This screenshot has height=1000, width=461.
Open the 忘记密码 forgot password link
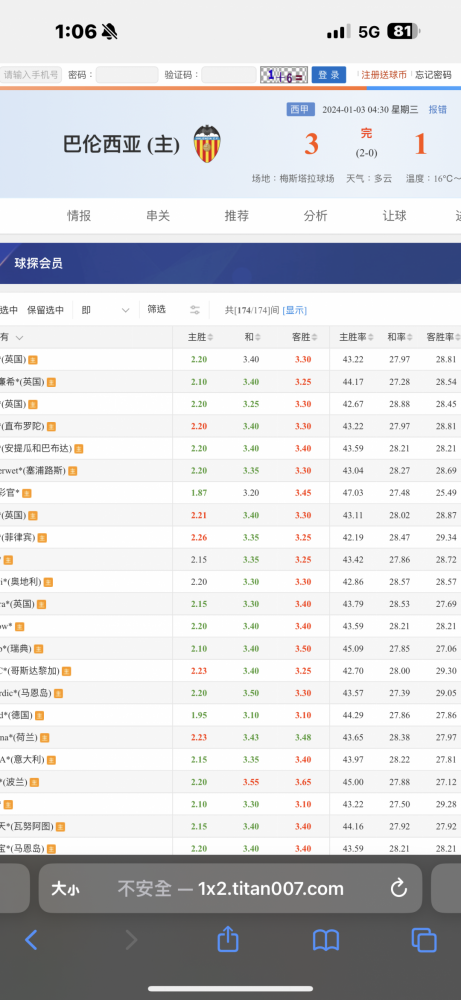(x=434, y=75)
